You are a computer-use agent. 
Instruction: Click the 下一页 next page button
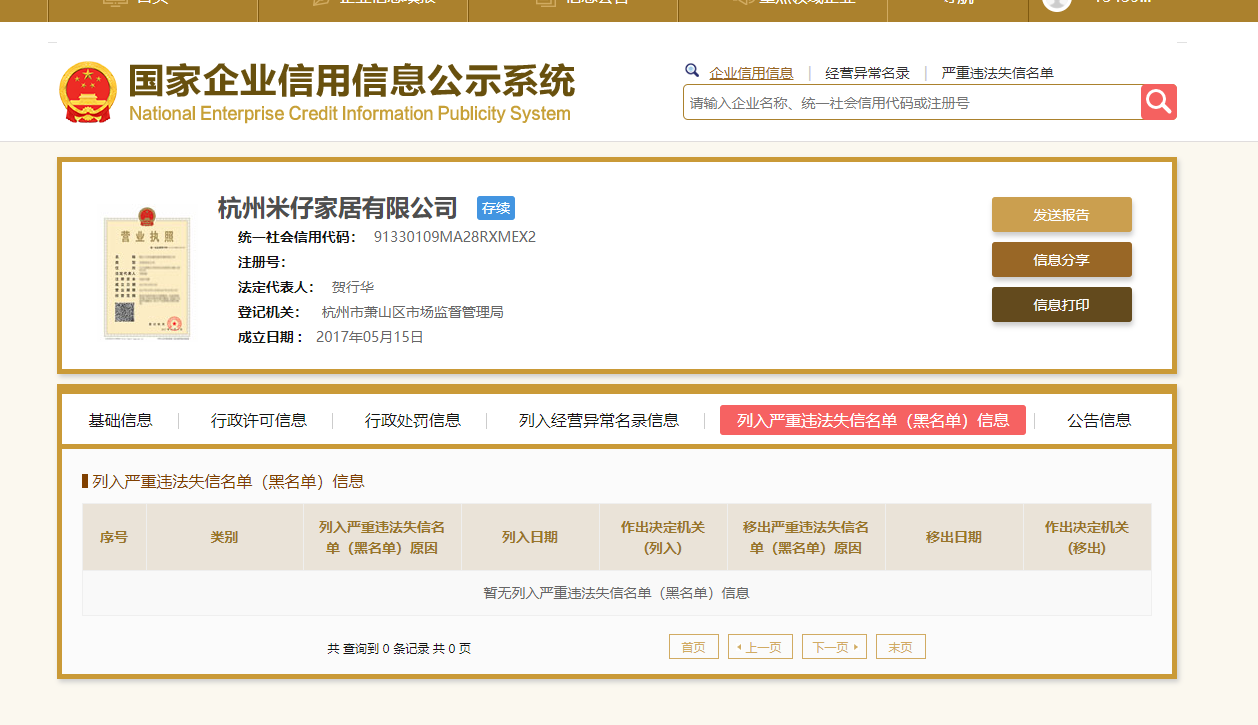pyautogui.click(x=834, y=647)
